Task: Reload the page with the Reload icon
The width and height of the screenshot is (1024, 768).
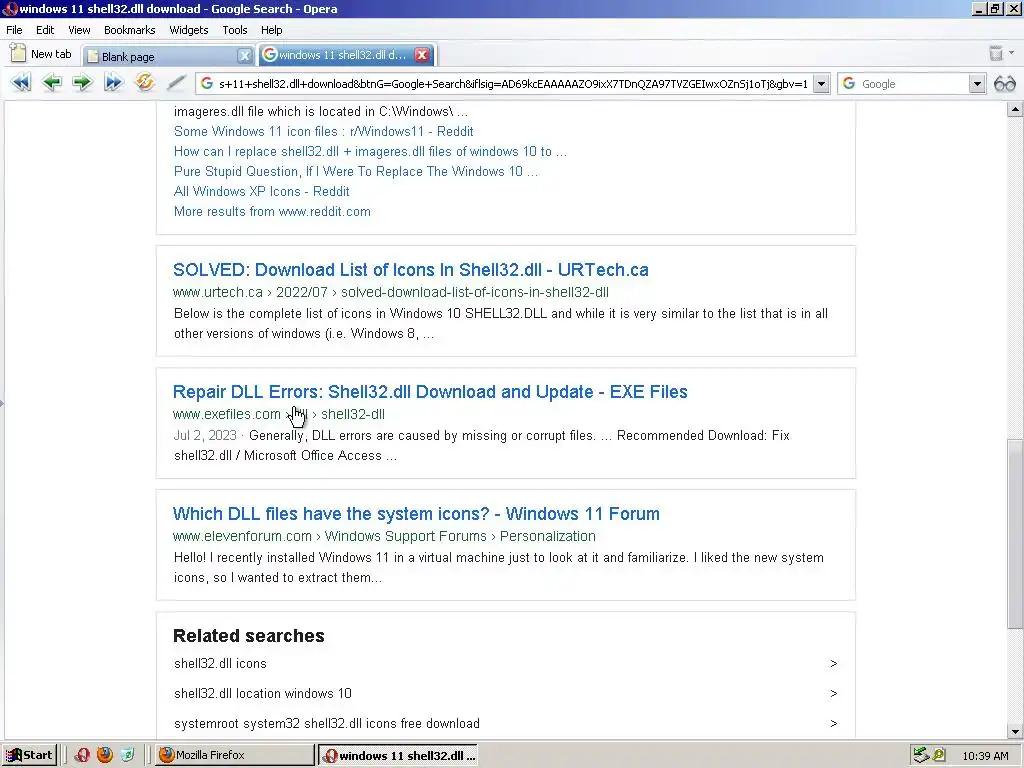Action: pos(145,83)
